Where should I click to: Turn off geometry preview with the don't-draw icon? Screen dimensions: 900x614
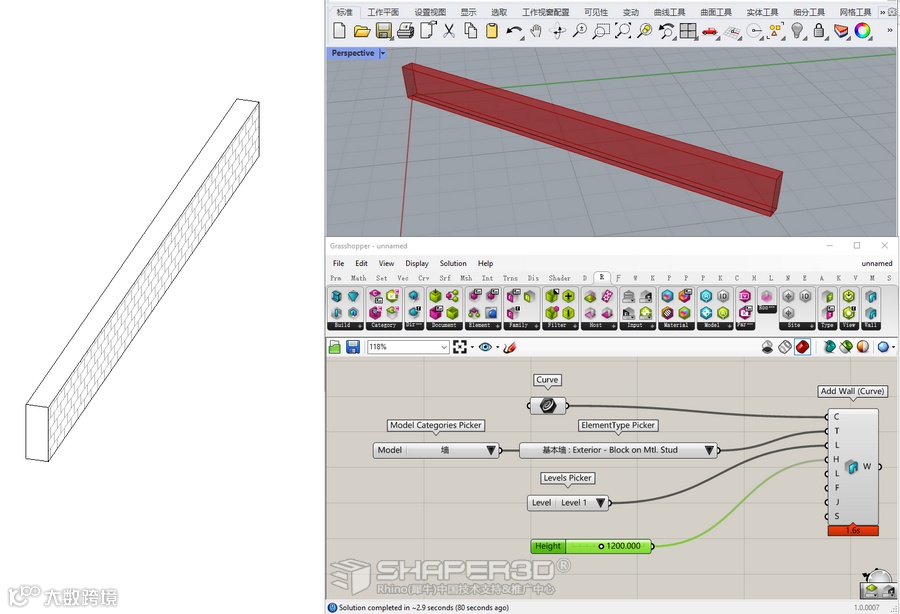(767, 347)
